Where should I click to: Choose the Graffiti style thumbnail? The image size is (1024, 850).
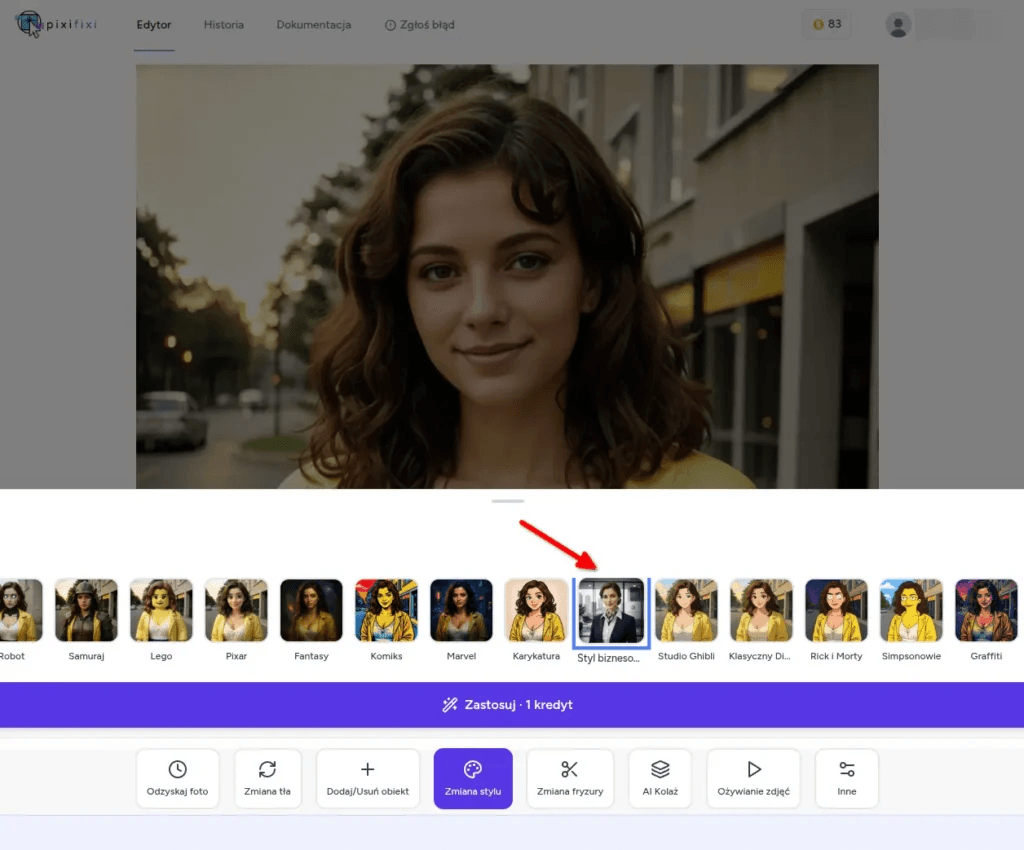click(986, 610)
